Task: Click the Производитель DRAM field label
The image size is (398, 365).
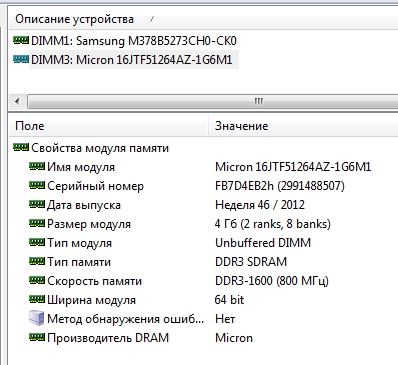Action: click(x=108, y=338)
